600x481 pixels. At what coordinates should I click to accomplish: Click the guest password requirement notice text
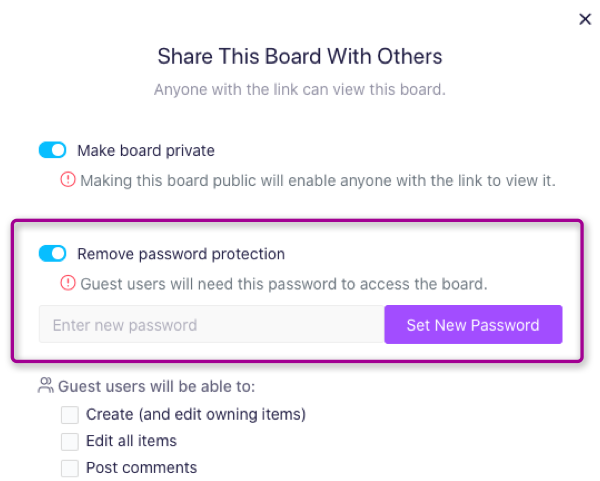pyautogui.click(x=284, y=284)
